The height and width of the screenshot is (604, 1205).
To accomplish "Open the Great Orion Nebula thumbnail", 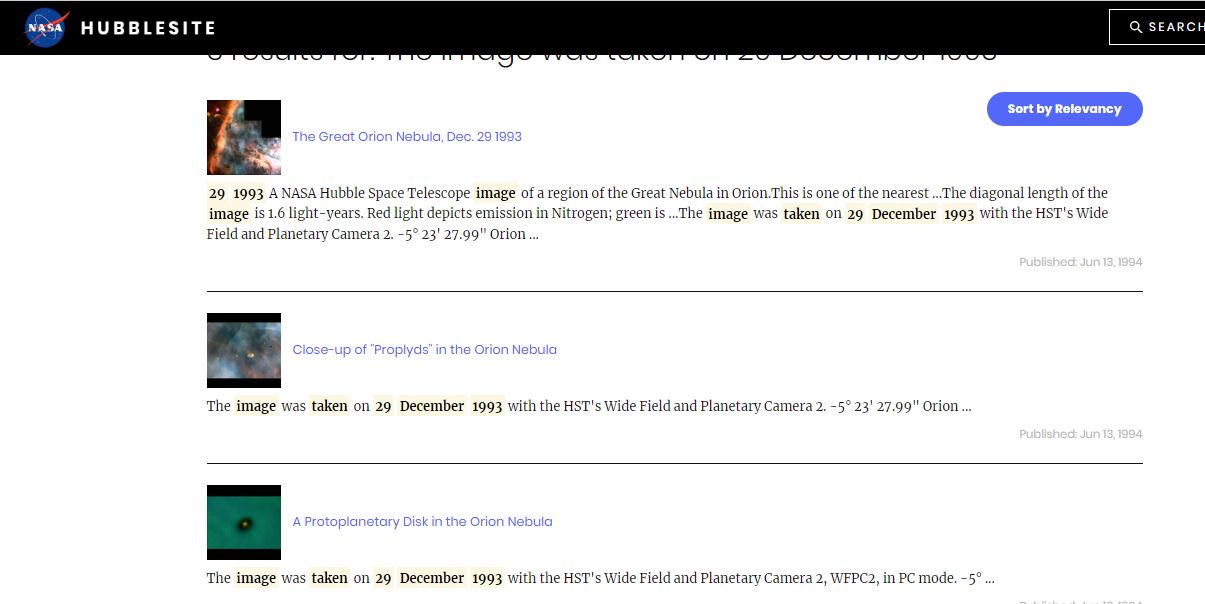I will click(243, 137).
